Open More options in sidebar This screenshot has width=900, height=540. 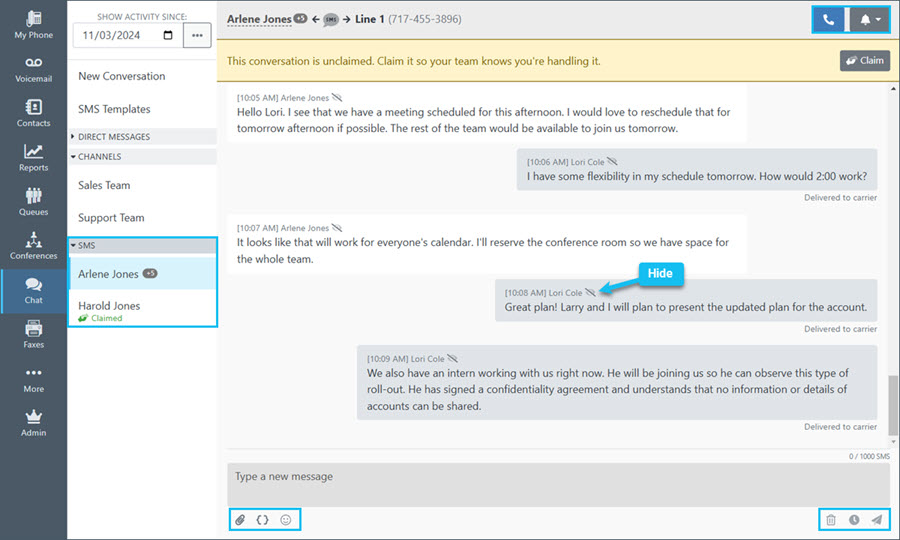(x=33, y=379)
